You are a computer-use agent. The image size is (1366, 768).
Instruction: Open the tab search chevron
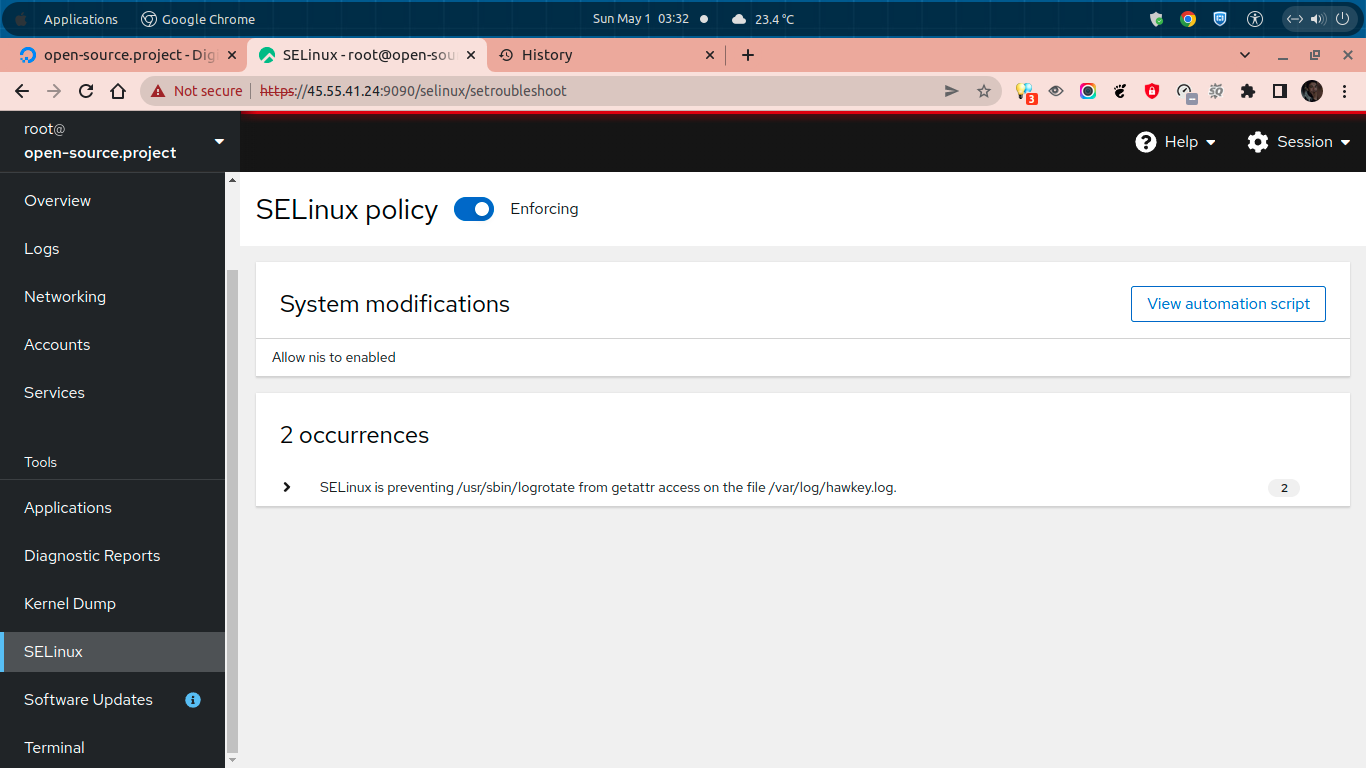point(1245,55)
